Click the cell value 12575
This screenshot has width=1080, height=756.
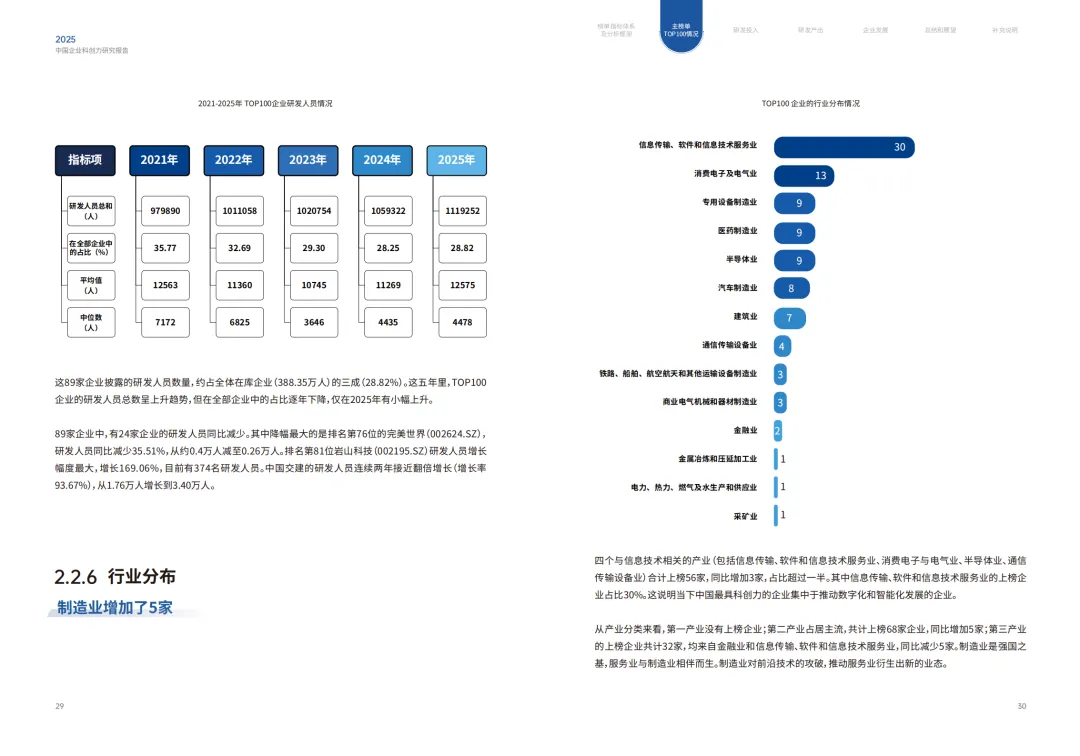462,285
